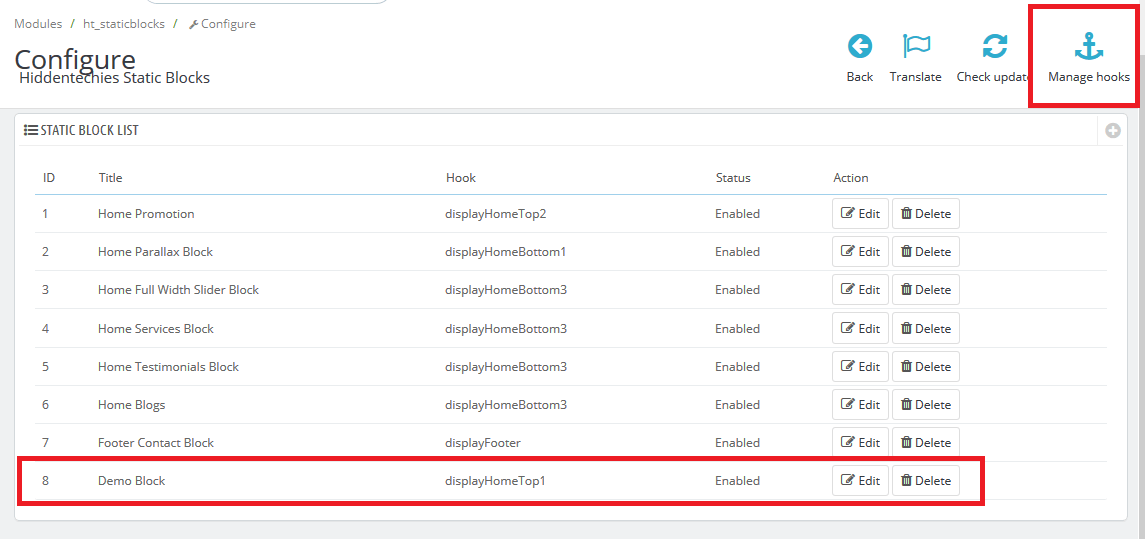The image size is (1145, 539).
Task: Edit the Home Testimonials Block
Action: pos(860,367)
